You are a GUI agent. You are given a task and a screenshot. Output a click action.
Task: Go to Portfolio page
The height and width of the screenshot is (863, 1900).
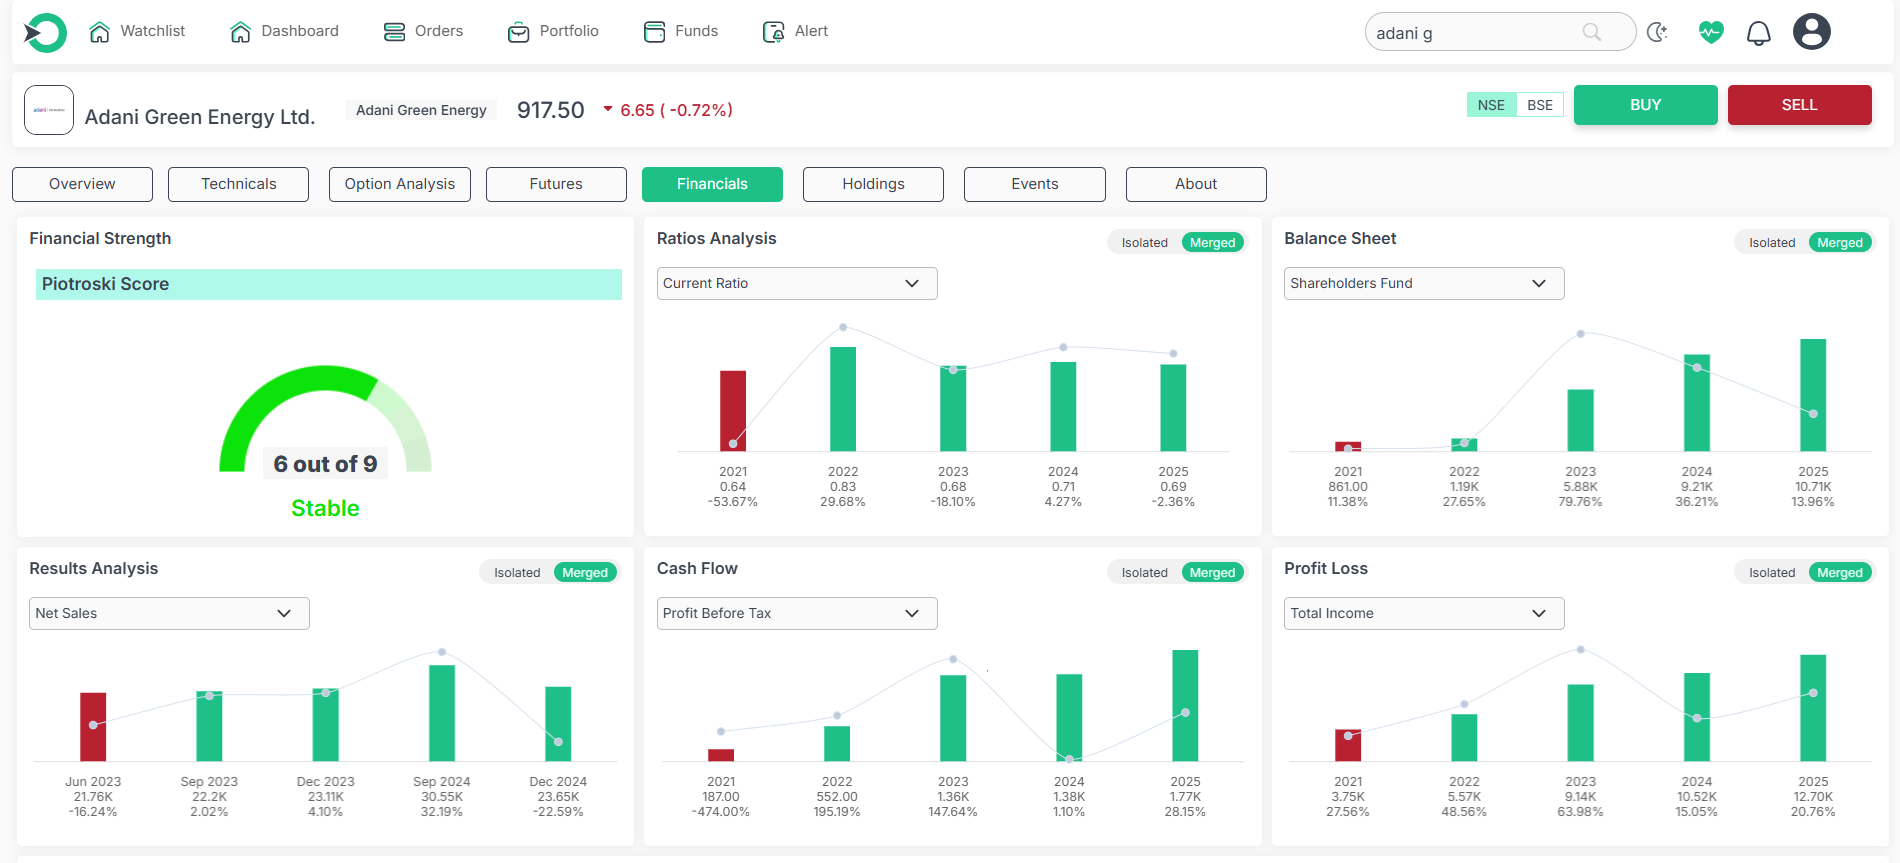pos(553,32)
